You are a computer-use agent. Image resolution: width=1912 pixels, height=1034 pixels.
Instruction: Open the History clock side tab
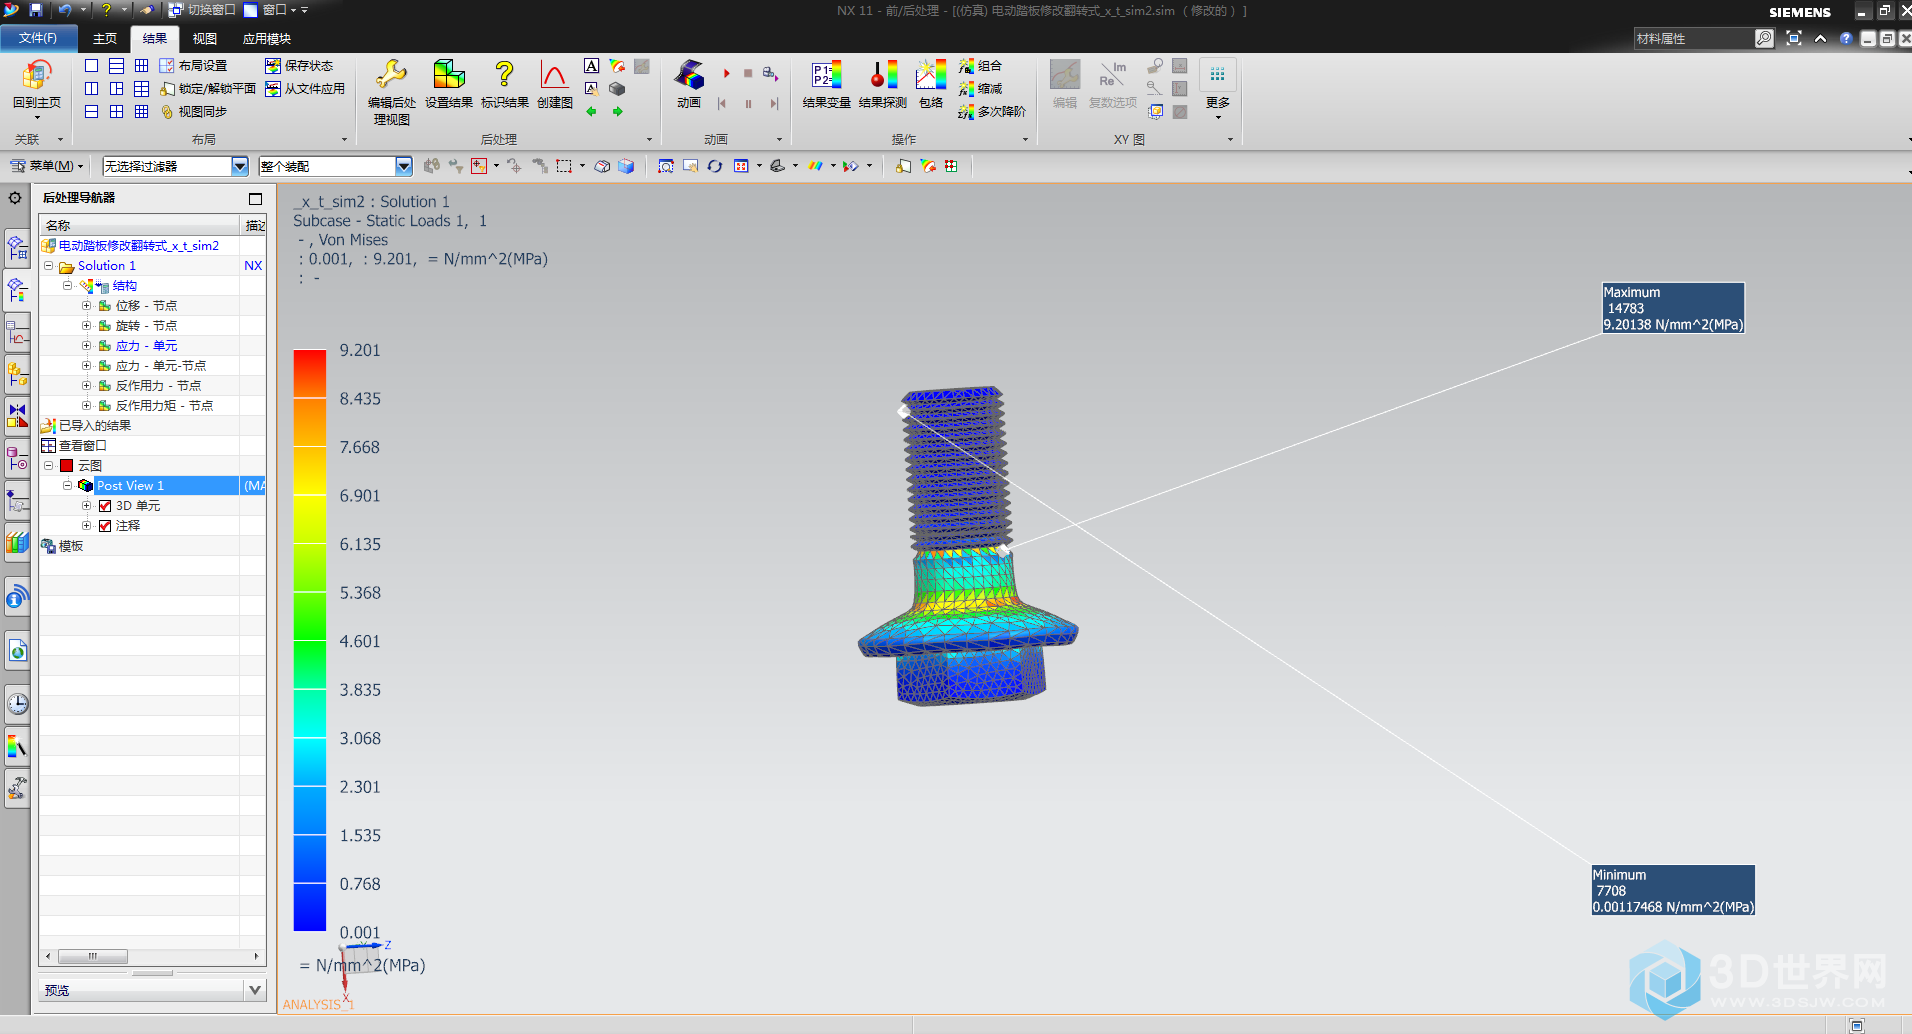17,704
